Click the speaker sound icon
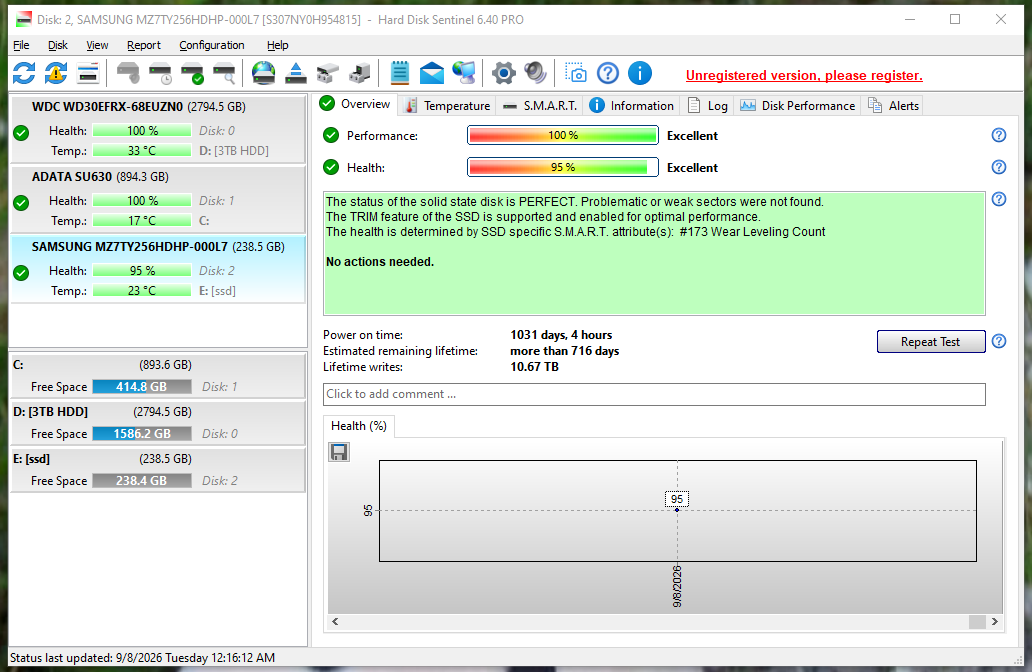Viewport: 1032px width, 672px height. [x=535, y=73]
